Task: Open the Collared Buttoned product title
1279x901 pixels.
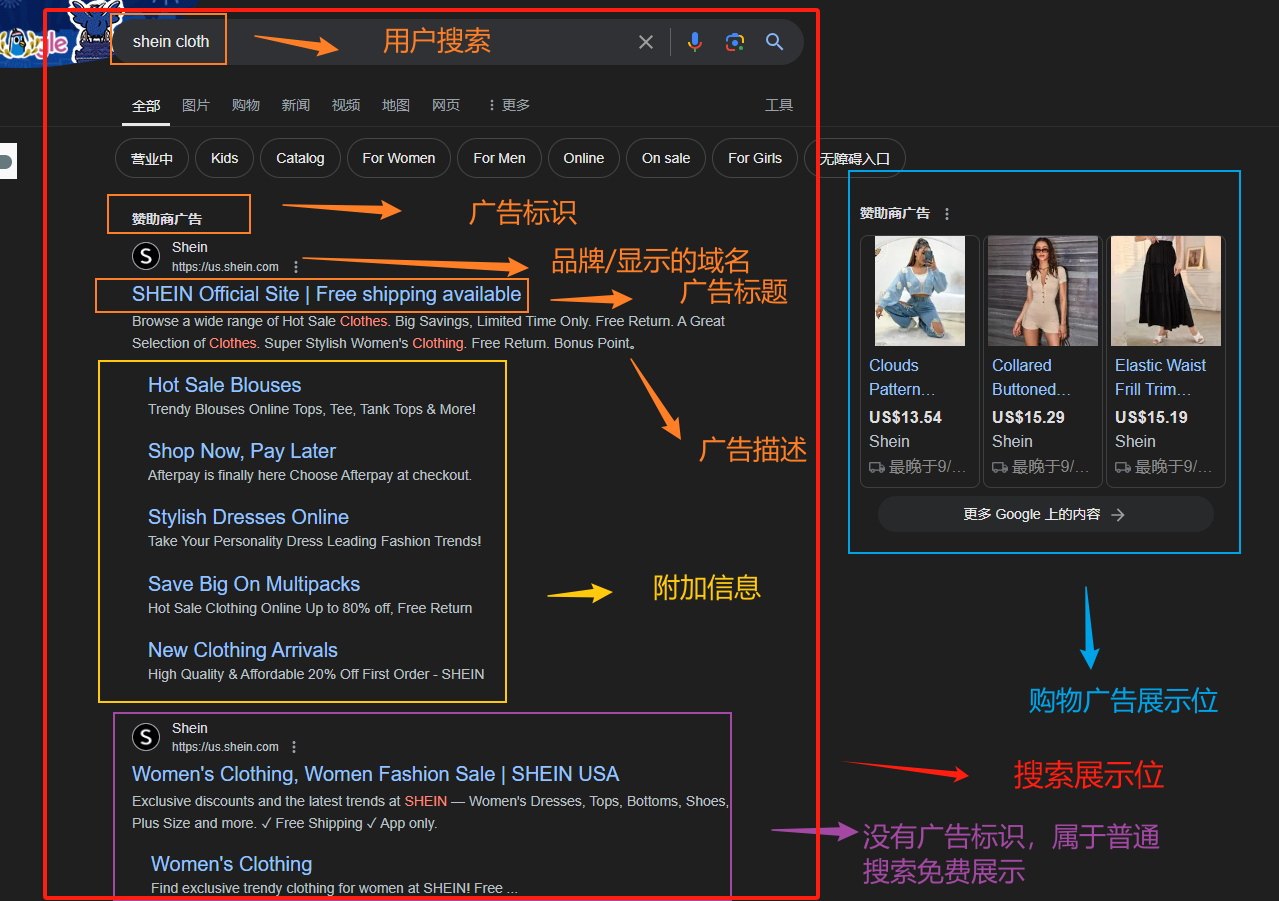Action: pos(1031,377)
